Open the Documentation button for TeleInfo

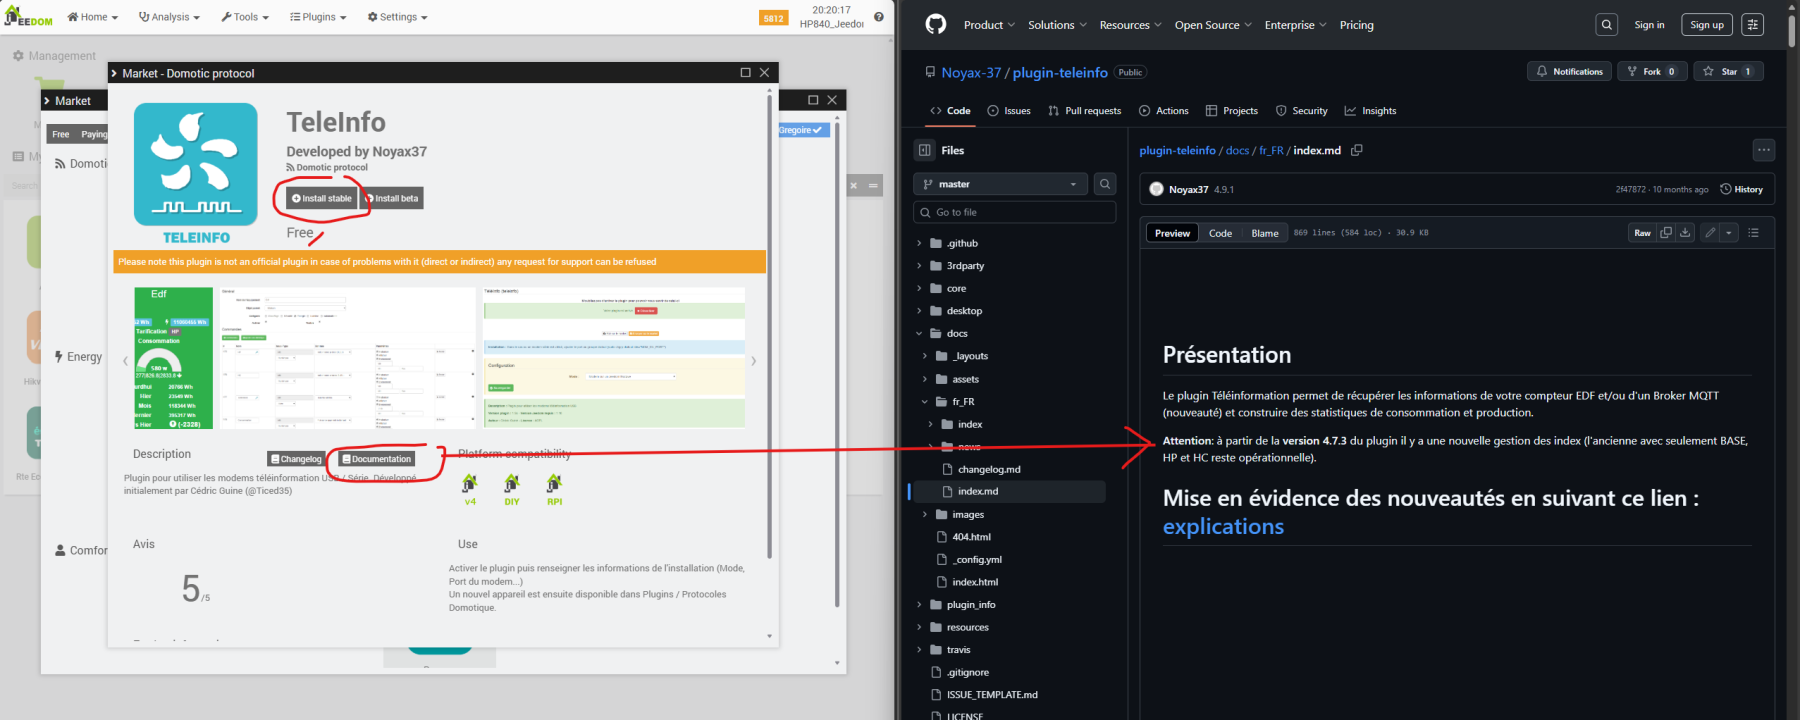[376, 459]
